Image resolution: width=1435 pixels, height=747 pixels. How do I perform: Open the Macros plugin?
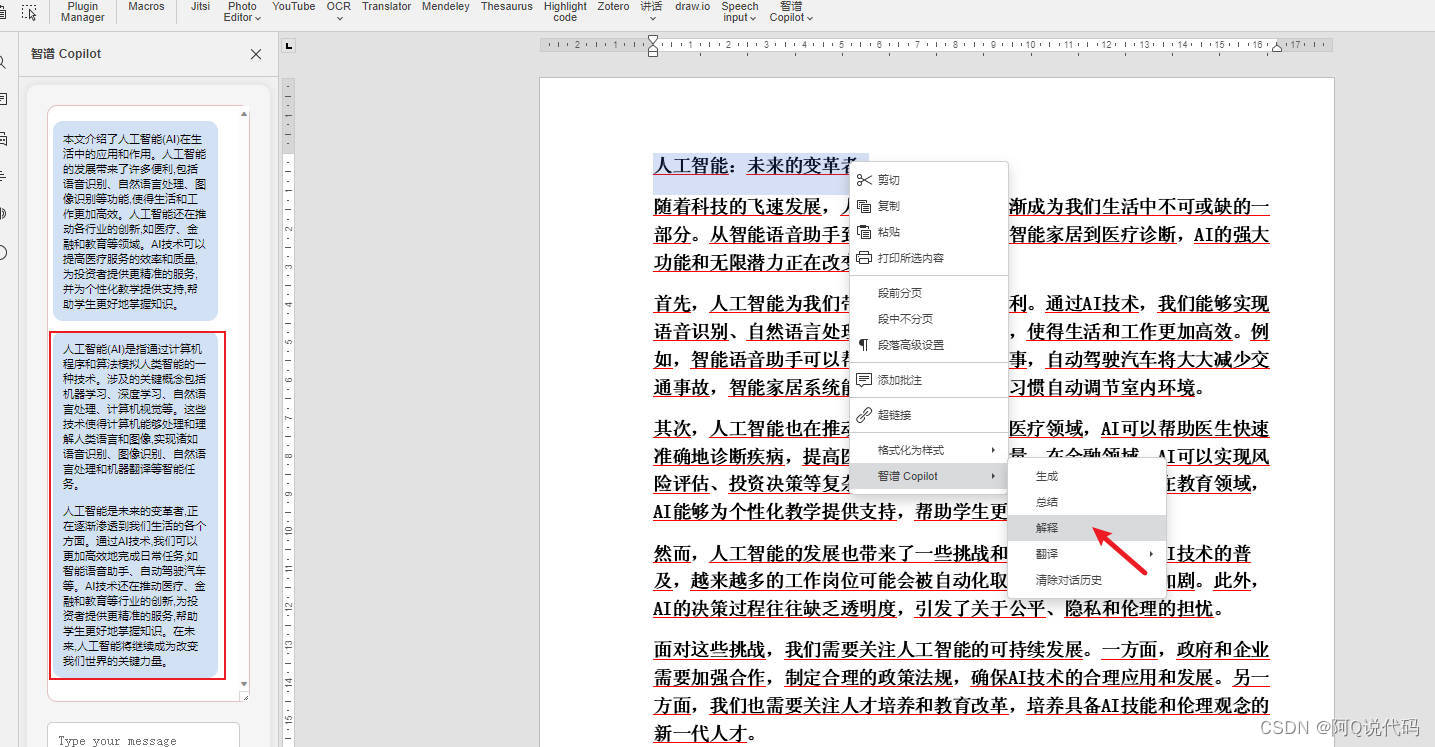click(146, 7)
